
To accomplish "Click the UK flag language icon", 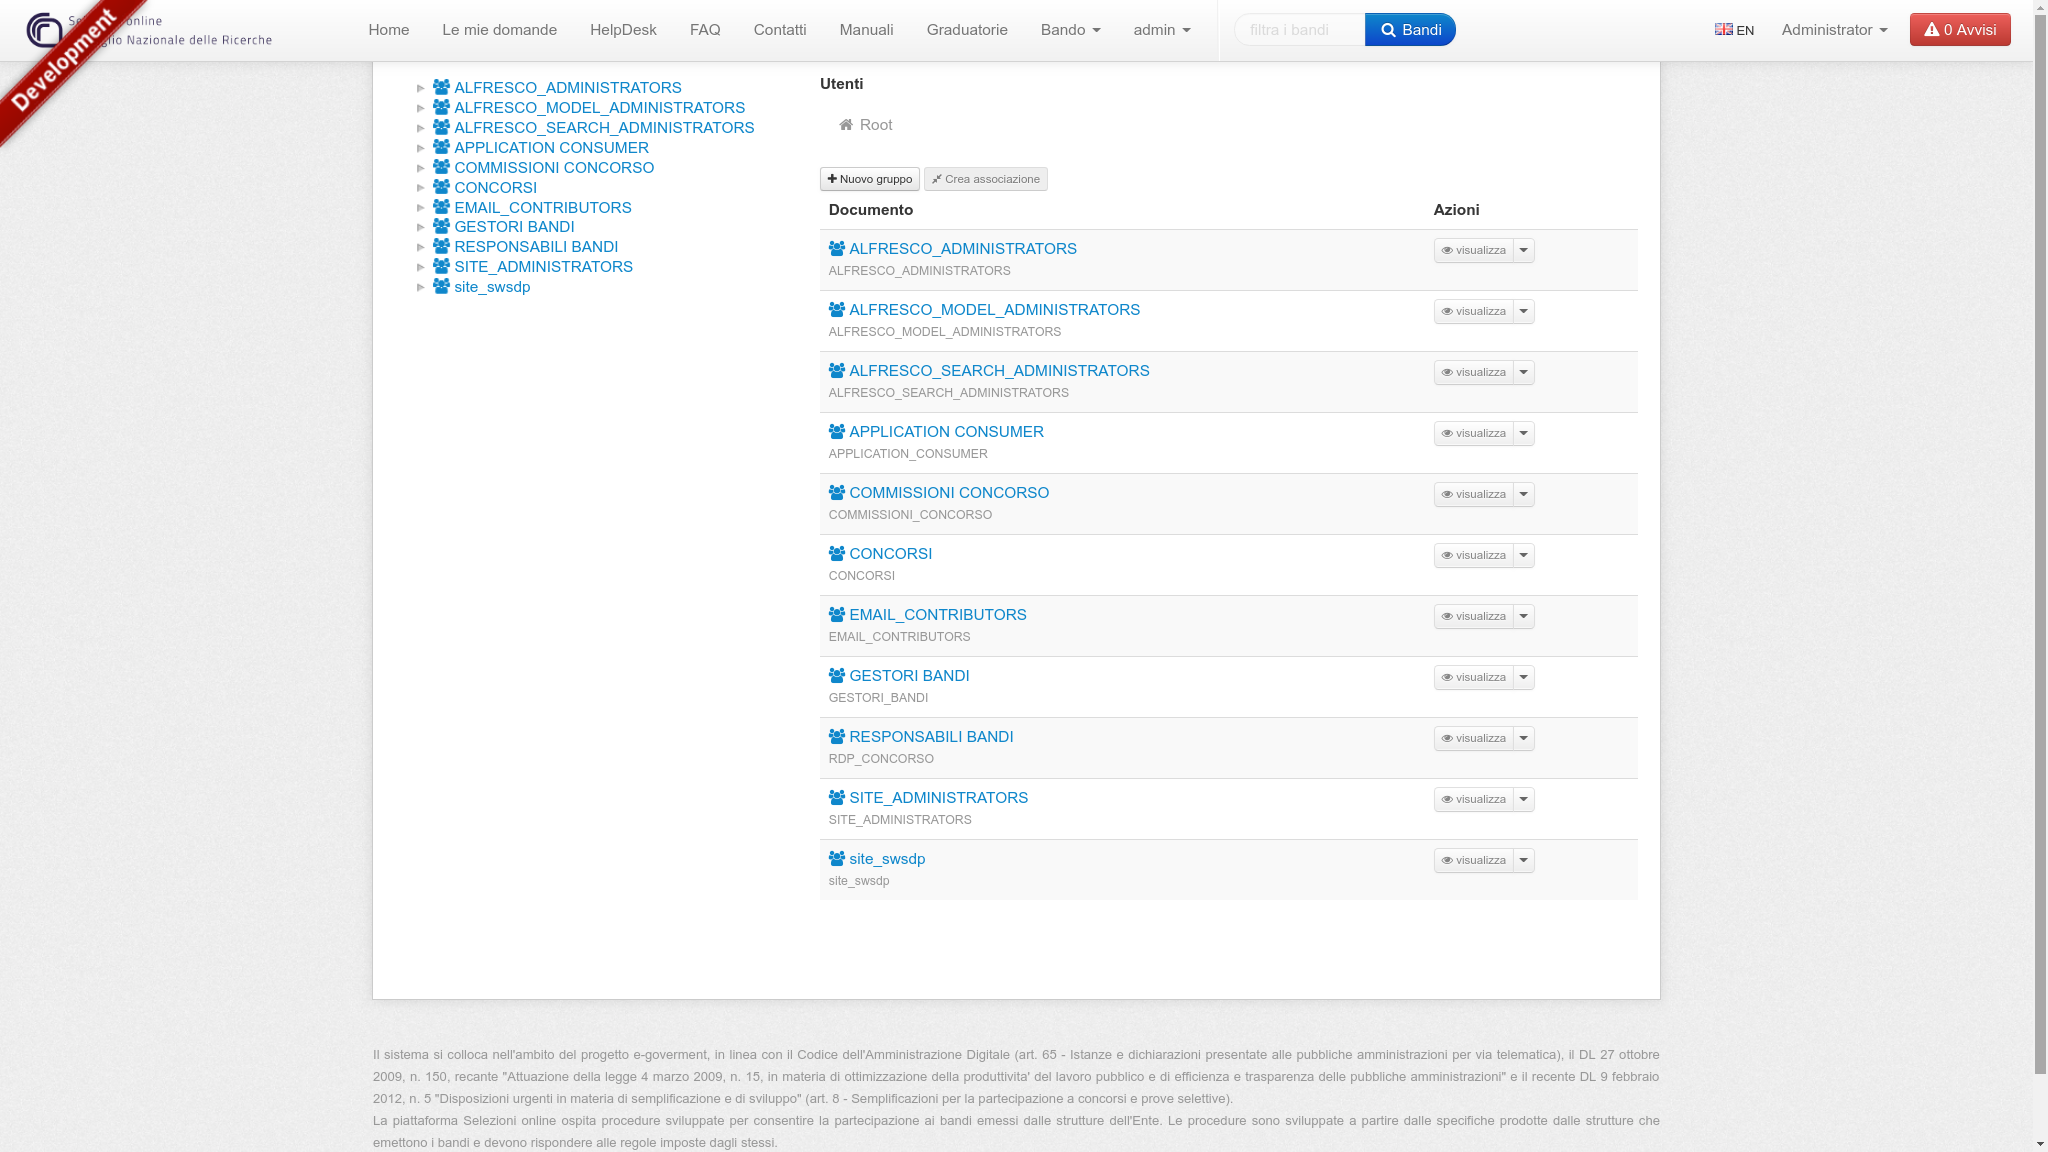I will click(x=1724, y=29).
